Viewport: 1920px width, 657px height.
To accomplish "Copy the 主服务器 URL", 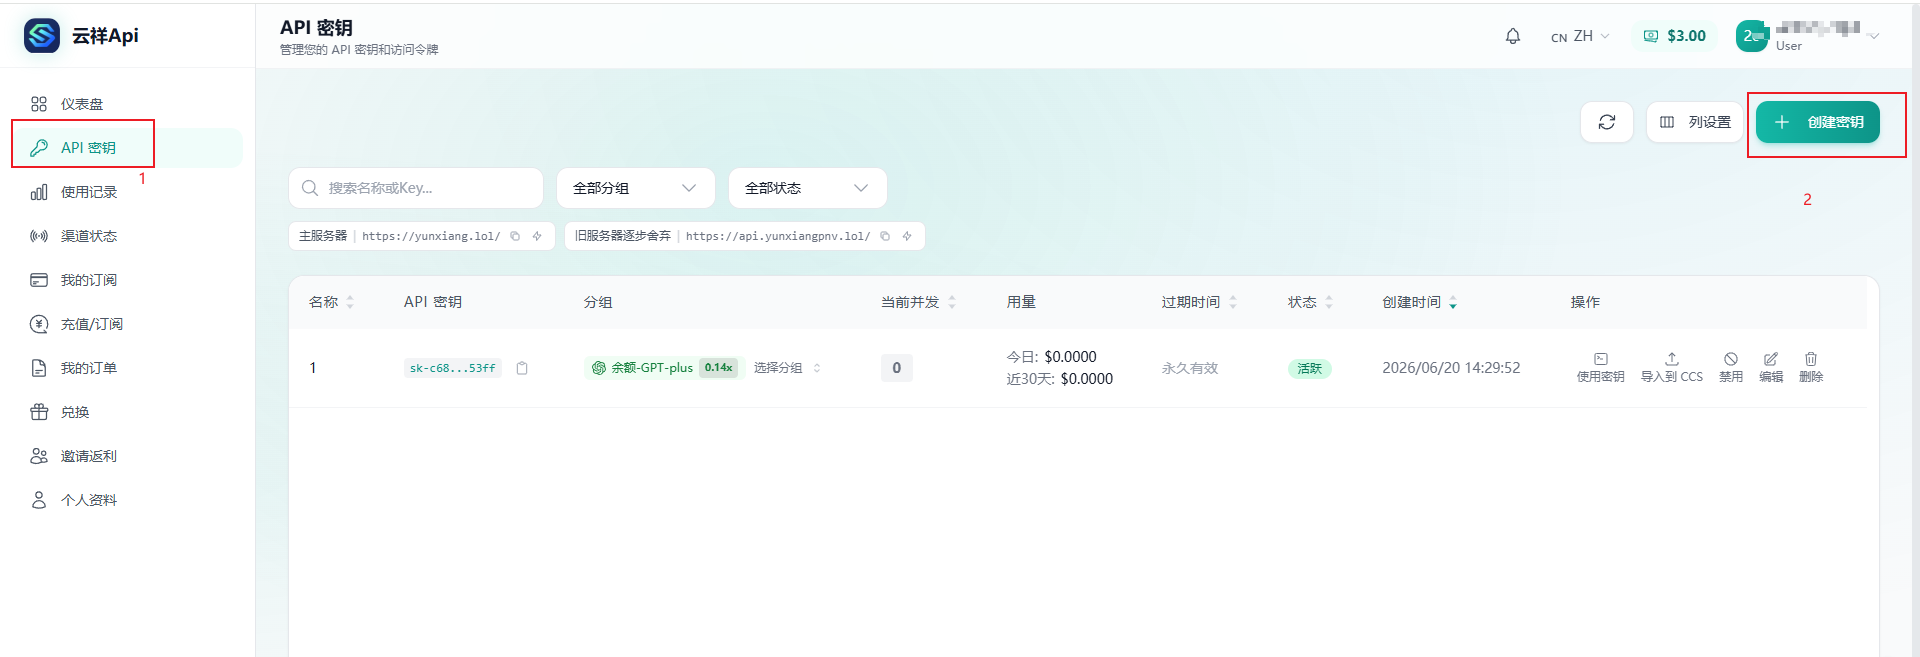I will (x=515, y=236).
